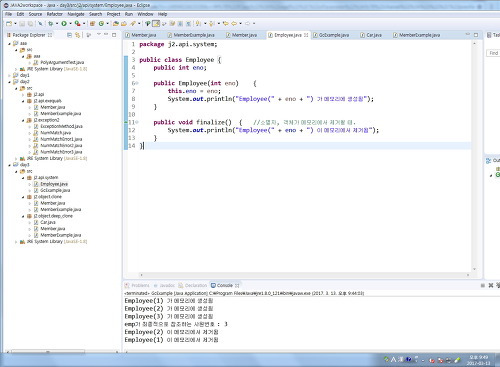Viewport: 500px width, 367px height.
Task: Switch to the GcExample.java editor tab
Action: coord(331,35)
